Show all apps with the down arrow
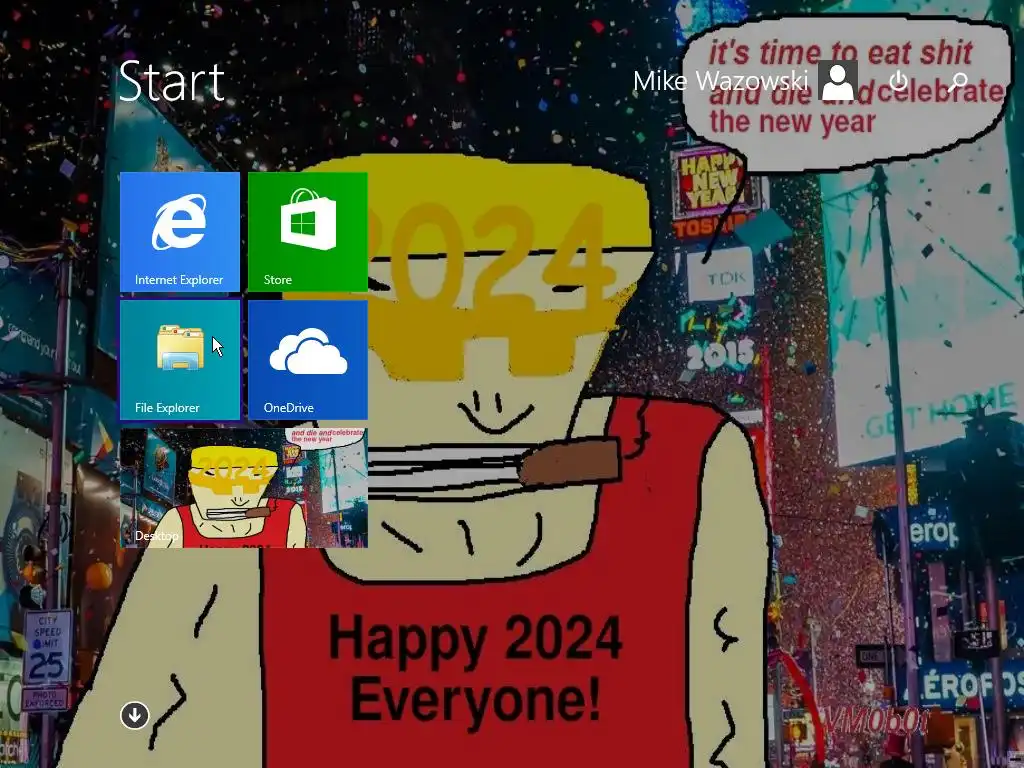 click(x=135, y=715)
